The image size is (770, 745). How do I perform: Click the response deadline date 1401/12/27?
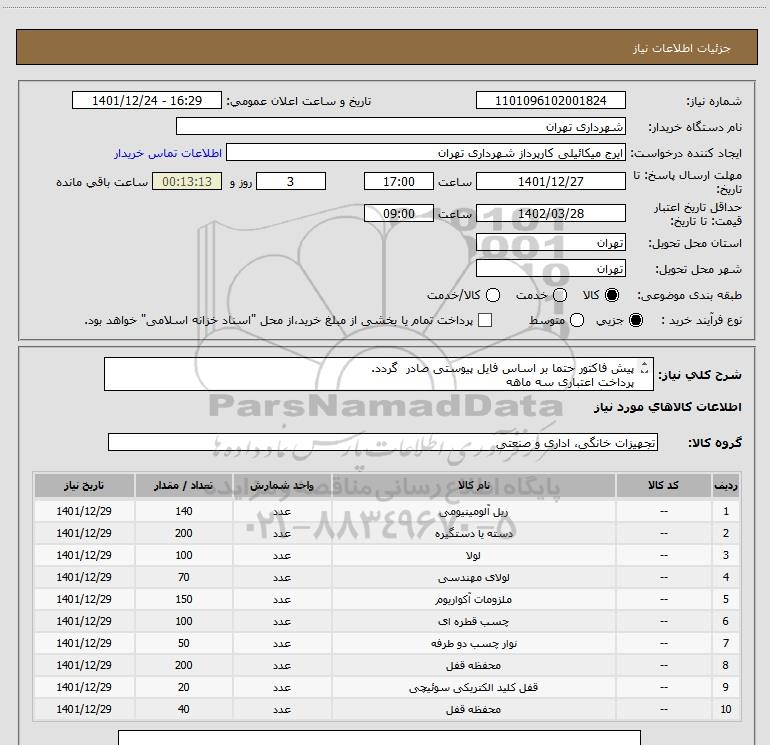click(550, 182)
